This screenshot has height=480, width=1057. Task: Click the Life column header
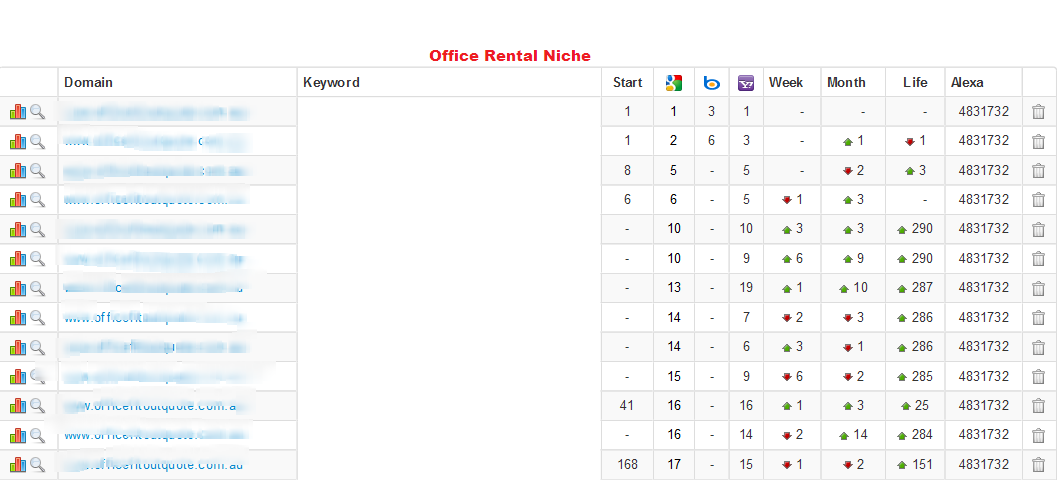915,83
